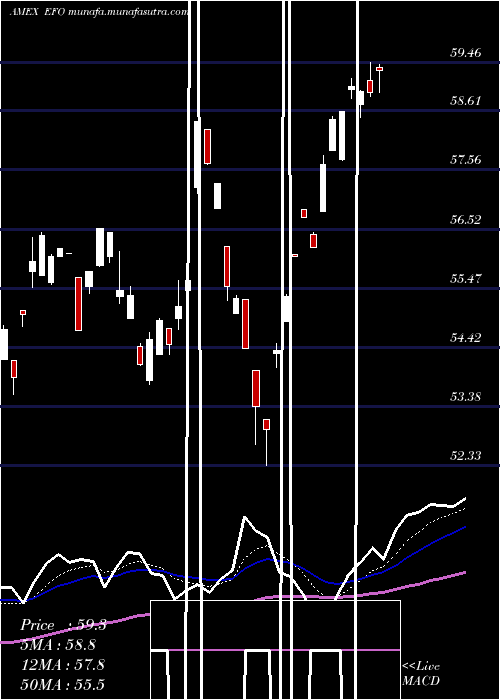Click the 12MA : 57.8 readout
Viewport: 500px width, 700px height.
(63, 664)
